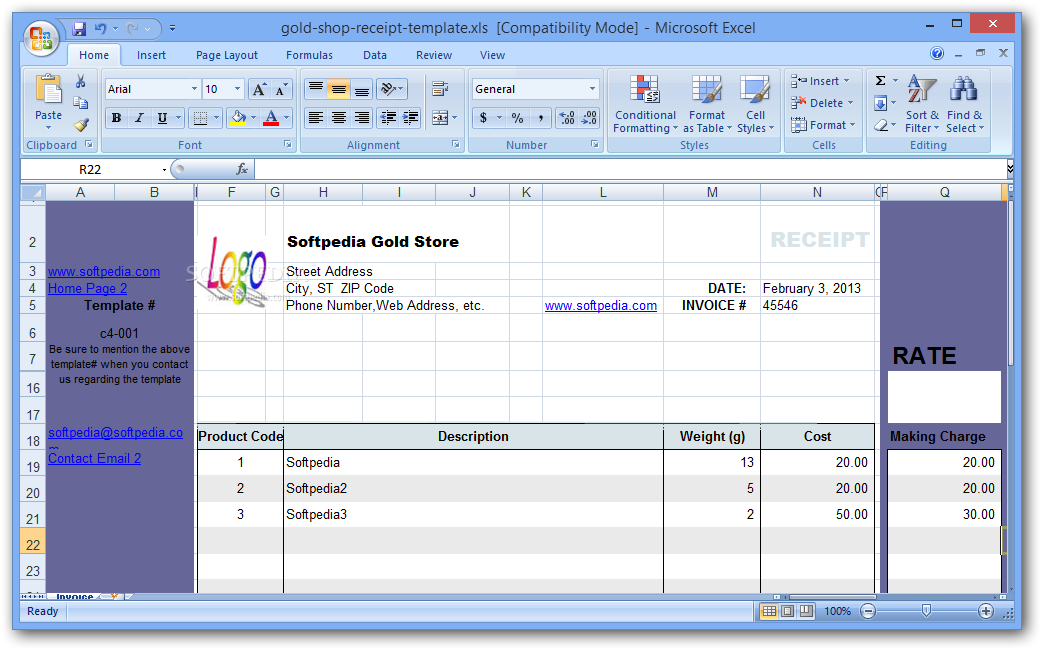Screen dimensions: 1042x650
Task: Click the zoom slider handle
Action: 926,610
